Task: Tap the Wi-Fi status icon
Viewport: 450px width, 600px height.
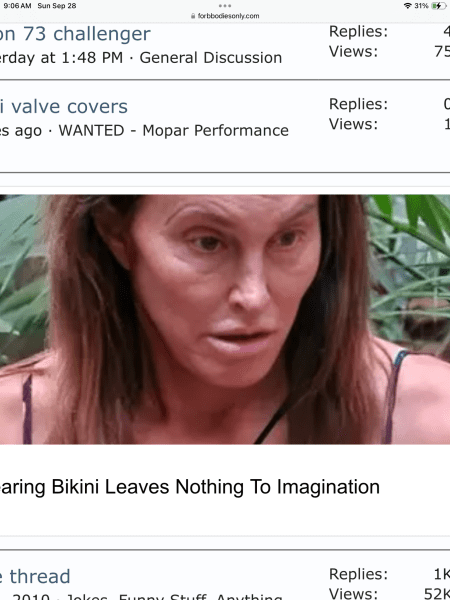Action: [408, 6]
